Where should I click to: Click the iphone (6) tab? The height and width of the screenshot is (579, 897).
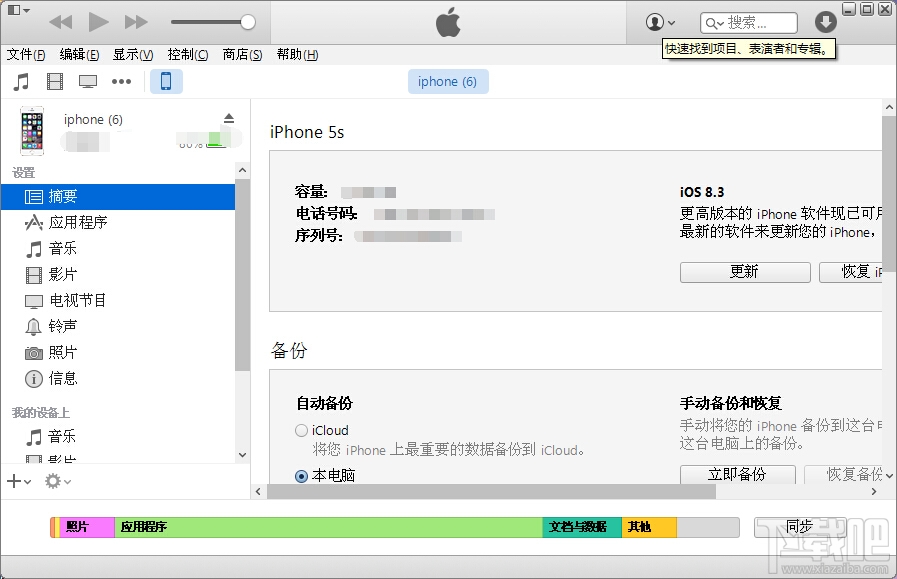tap(448, 81)
